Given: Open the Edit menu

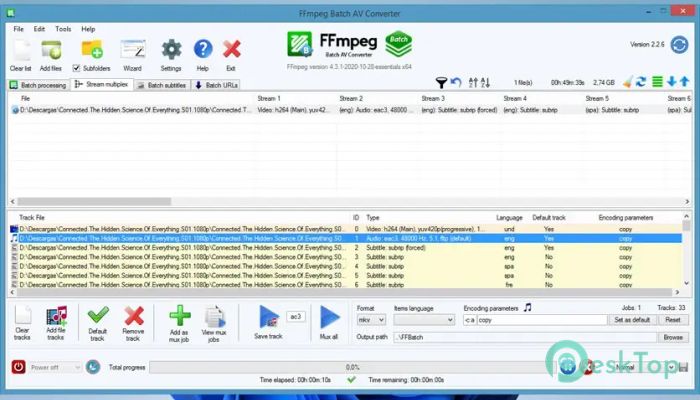Looking at the screenshot, I should click(39, 29).
